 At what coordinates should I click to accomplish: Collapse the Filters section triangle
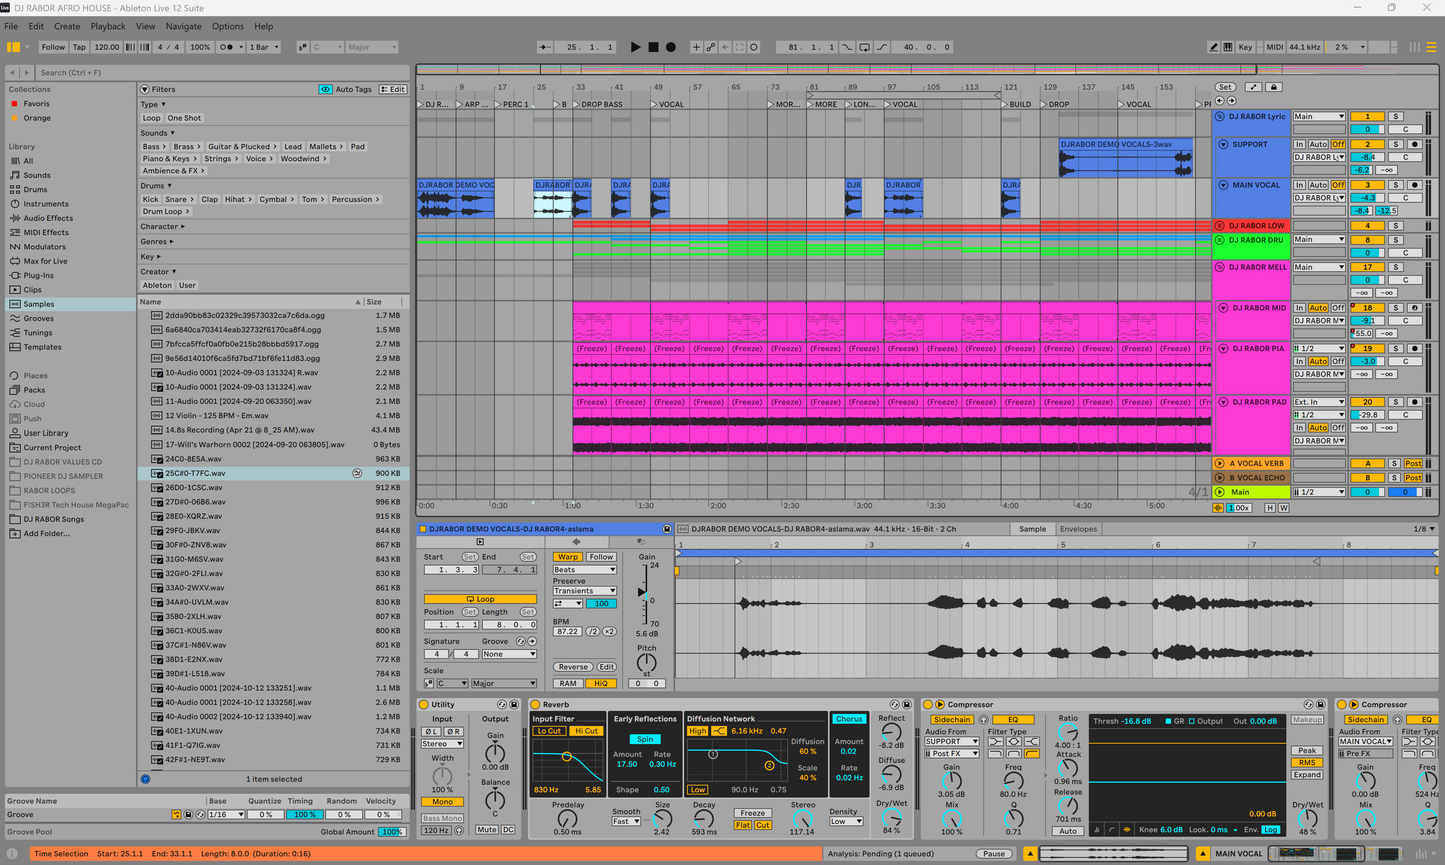tap(145, 89)
